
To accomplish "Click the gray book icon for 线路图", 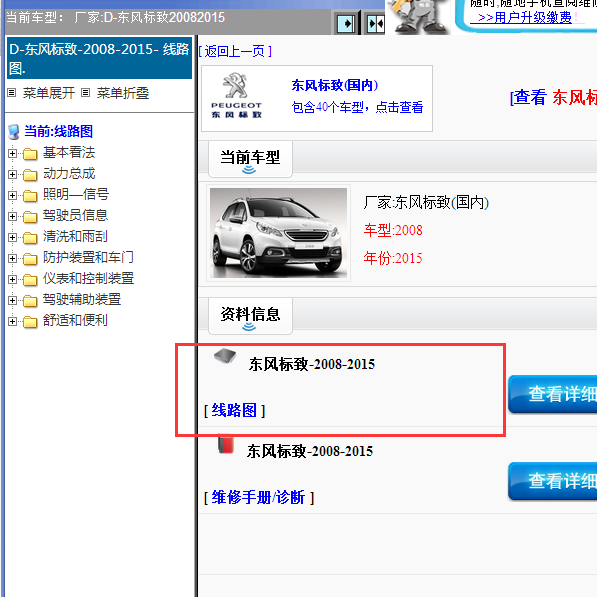I will tap(225, 356).
